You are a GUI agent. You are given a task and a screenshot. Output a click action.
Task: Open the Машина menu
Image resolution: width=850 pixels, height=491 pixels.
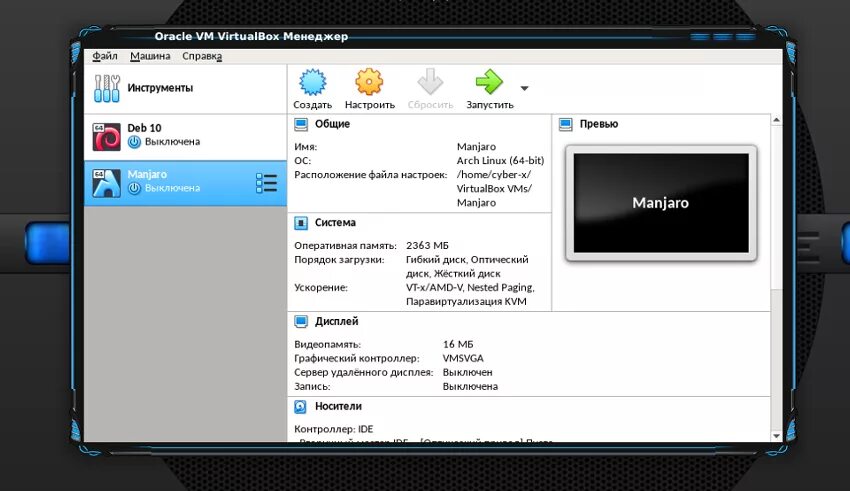point(150,56)
